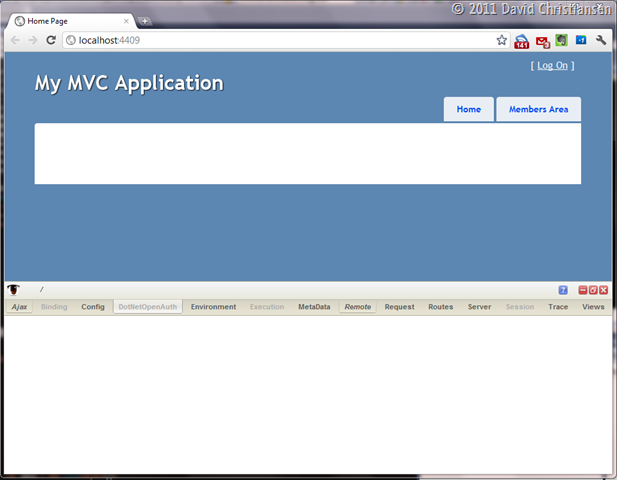This screenshot has width=617, height=480.
Task: Click the Log On link
Action: pyautogui.click(x=552, y=66)
